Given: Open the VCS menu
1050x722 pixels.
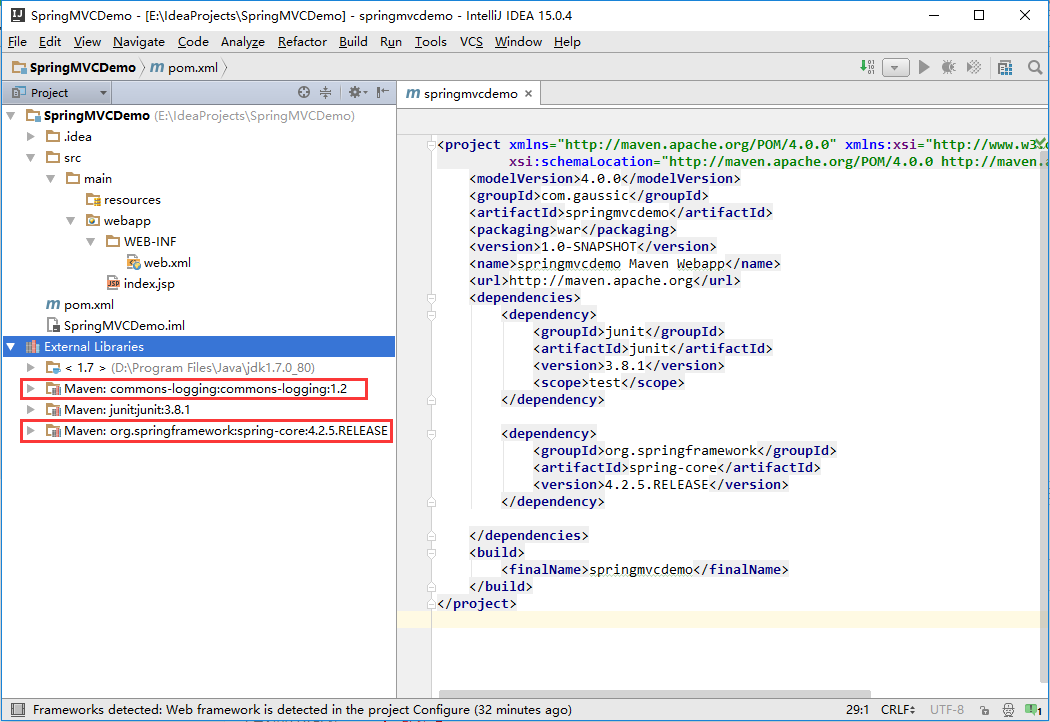Looking at the screenshot, I should [x=471, y=42].
